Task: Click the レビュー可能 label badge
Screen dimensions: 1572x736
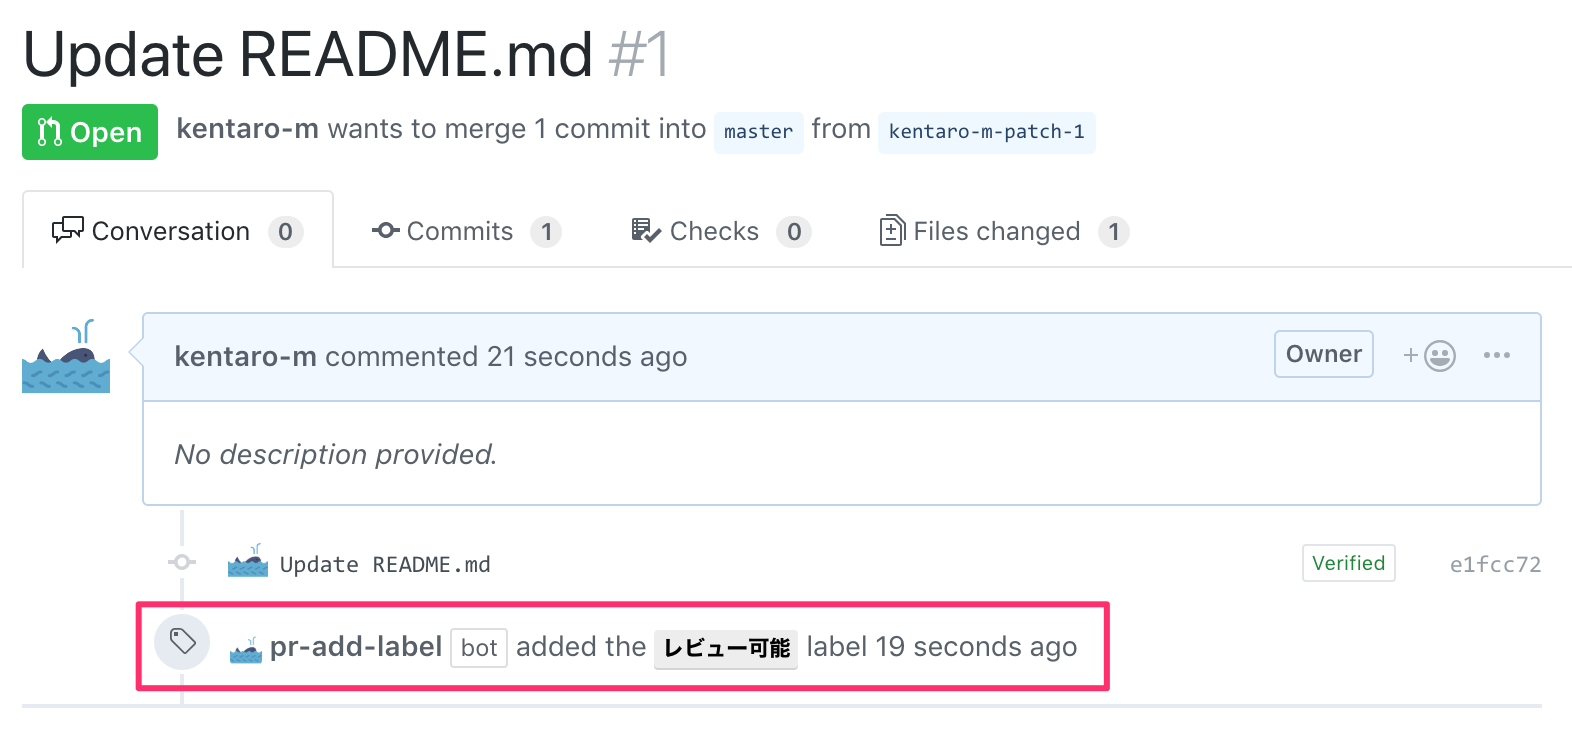Action: 725,647
